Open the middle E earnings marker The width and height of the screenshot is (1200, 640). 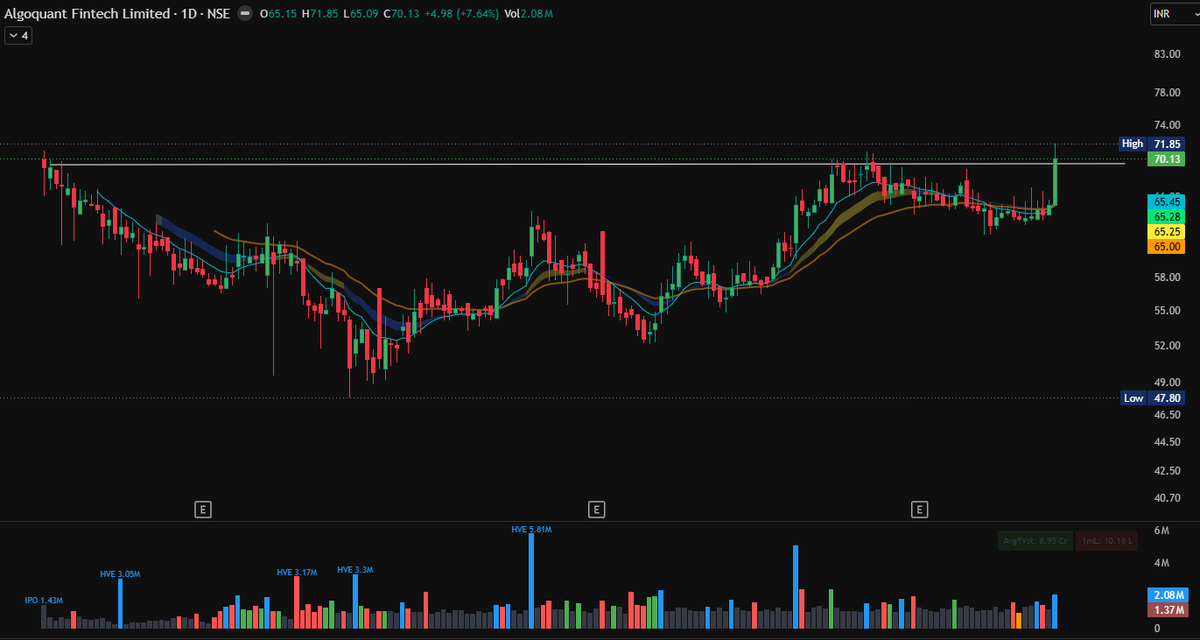596,510
